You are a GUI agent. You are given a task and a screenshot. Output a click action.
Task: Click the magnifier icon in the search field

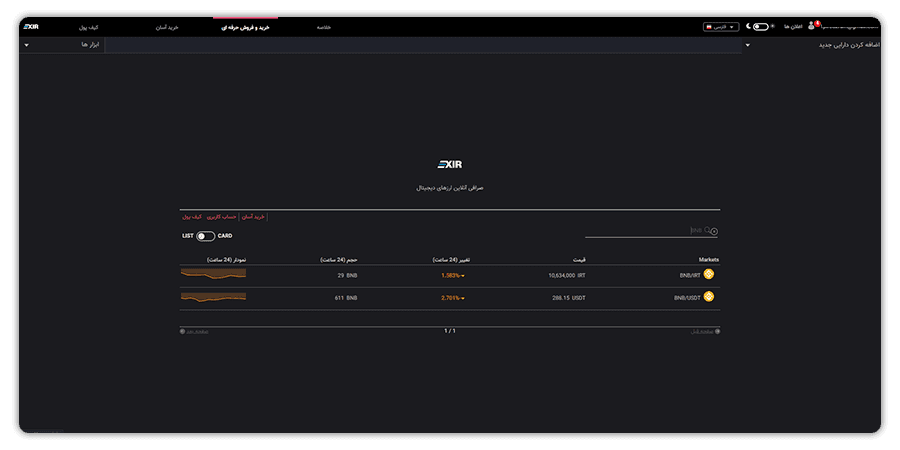pos(707,230)
